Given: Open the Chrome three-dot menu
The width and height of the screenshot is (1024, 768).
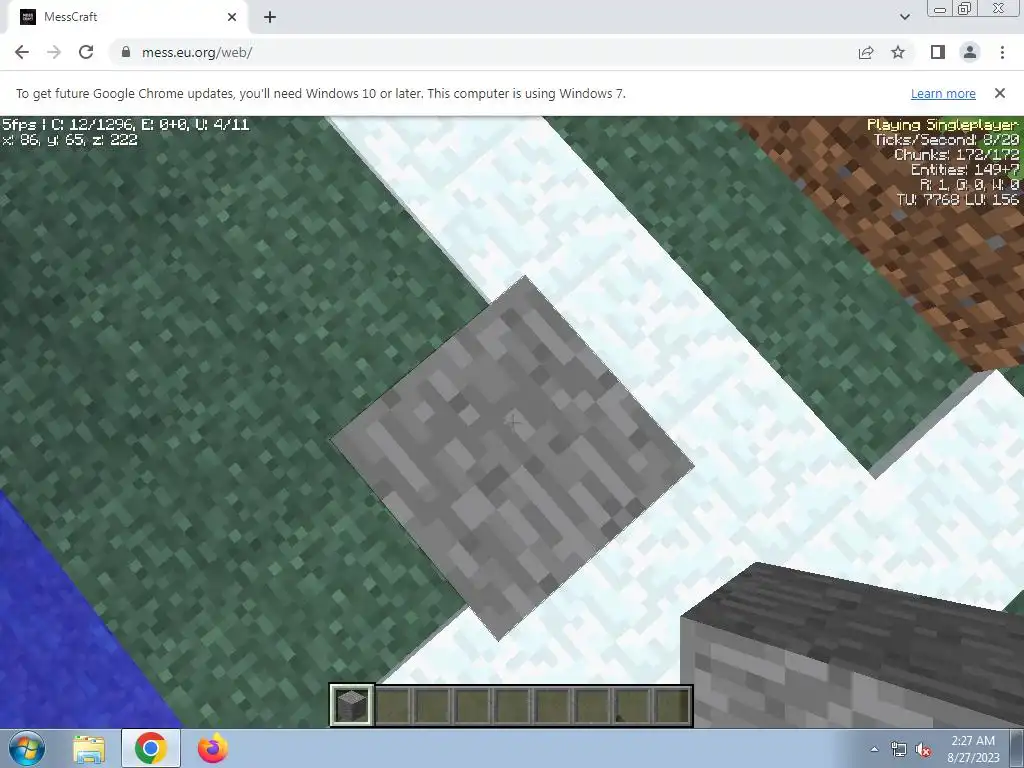Looking at the screenshot, I should tap(1002, 52).
